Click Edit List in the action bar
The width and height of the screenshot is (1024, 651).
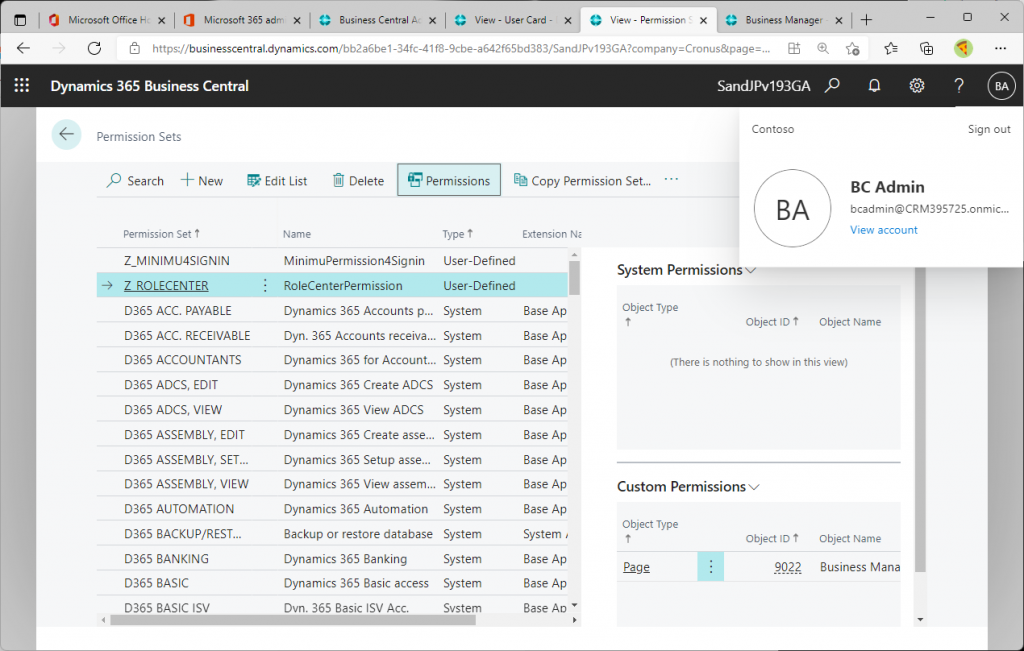[x=277, y=181]
